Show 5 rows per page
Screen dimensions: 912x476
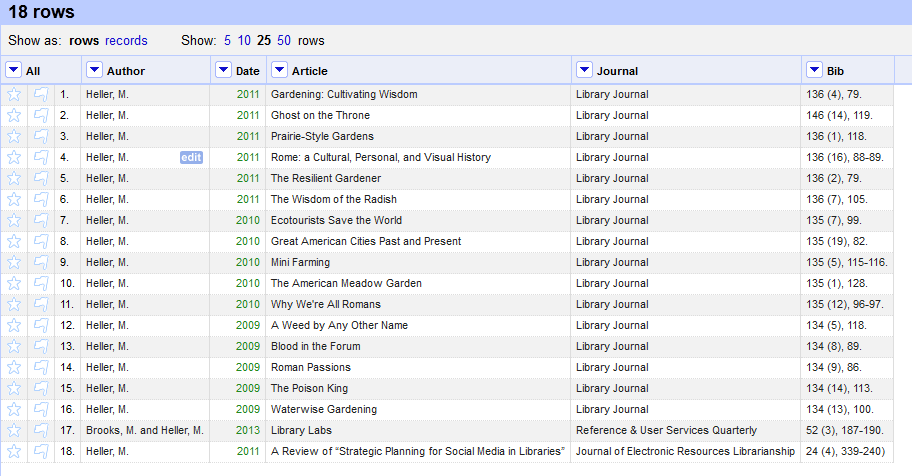227,41
